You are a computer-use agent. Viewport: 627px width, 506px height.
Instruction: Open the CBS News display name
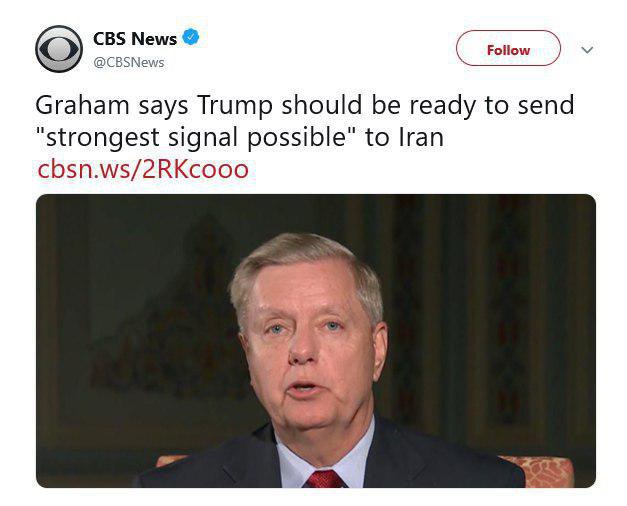click(135, 39)
